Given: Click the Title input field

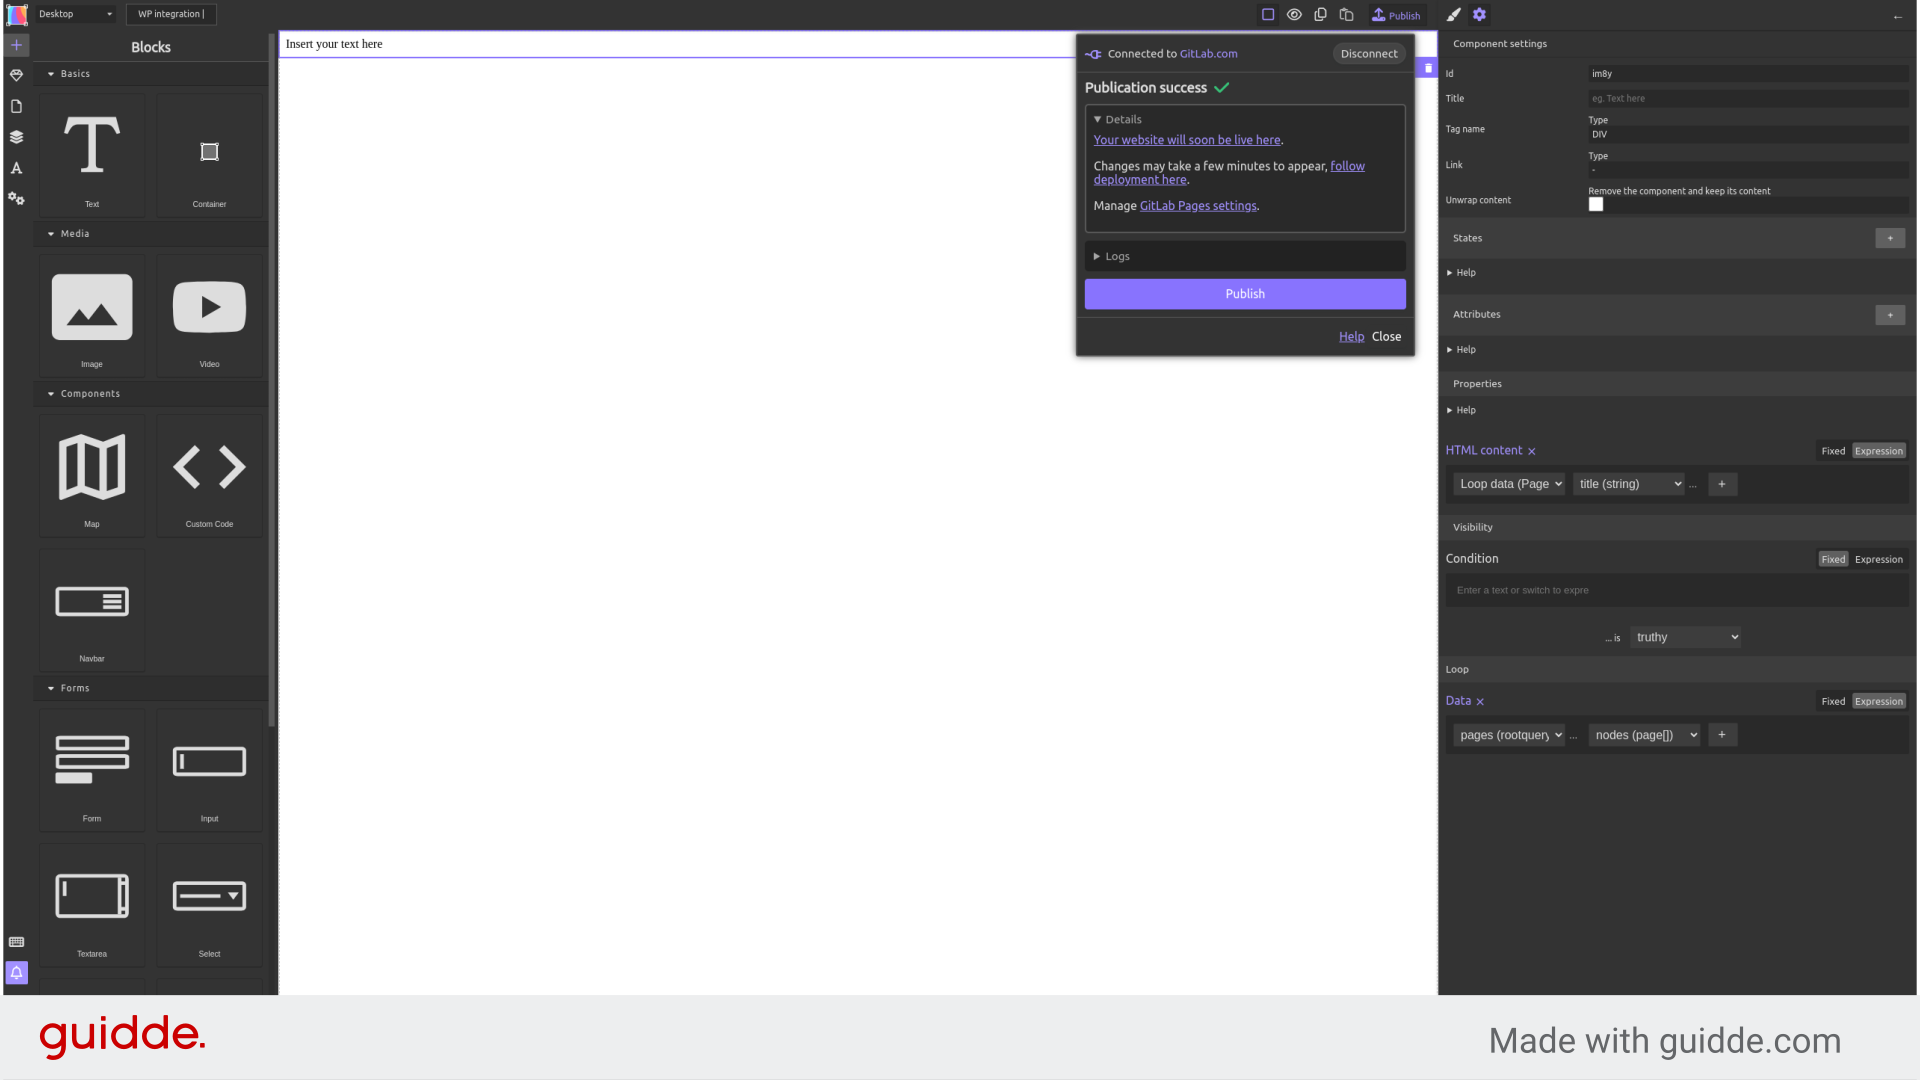Looking at the screenshot, I should point(1748,99).
